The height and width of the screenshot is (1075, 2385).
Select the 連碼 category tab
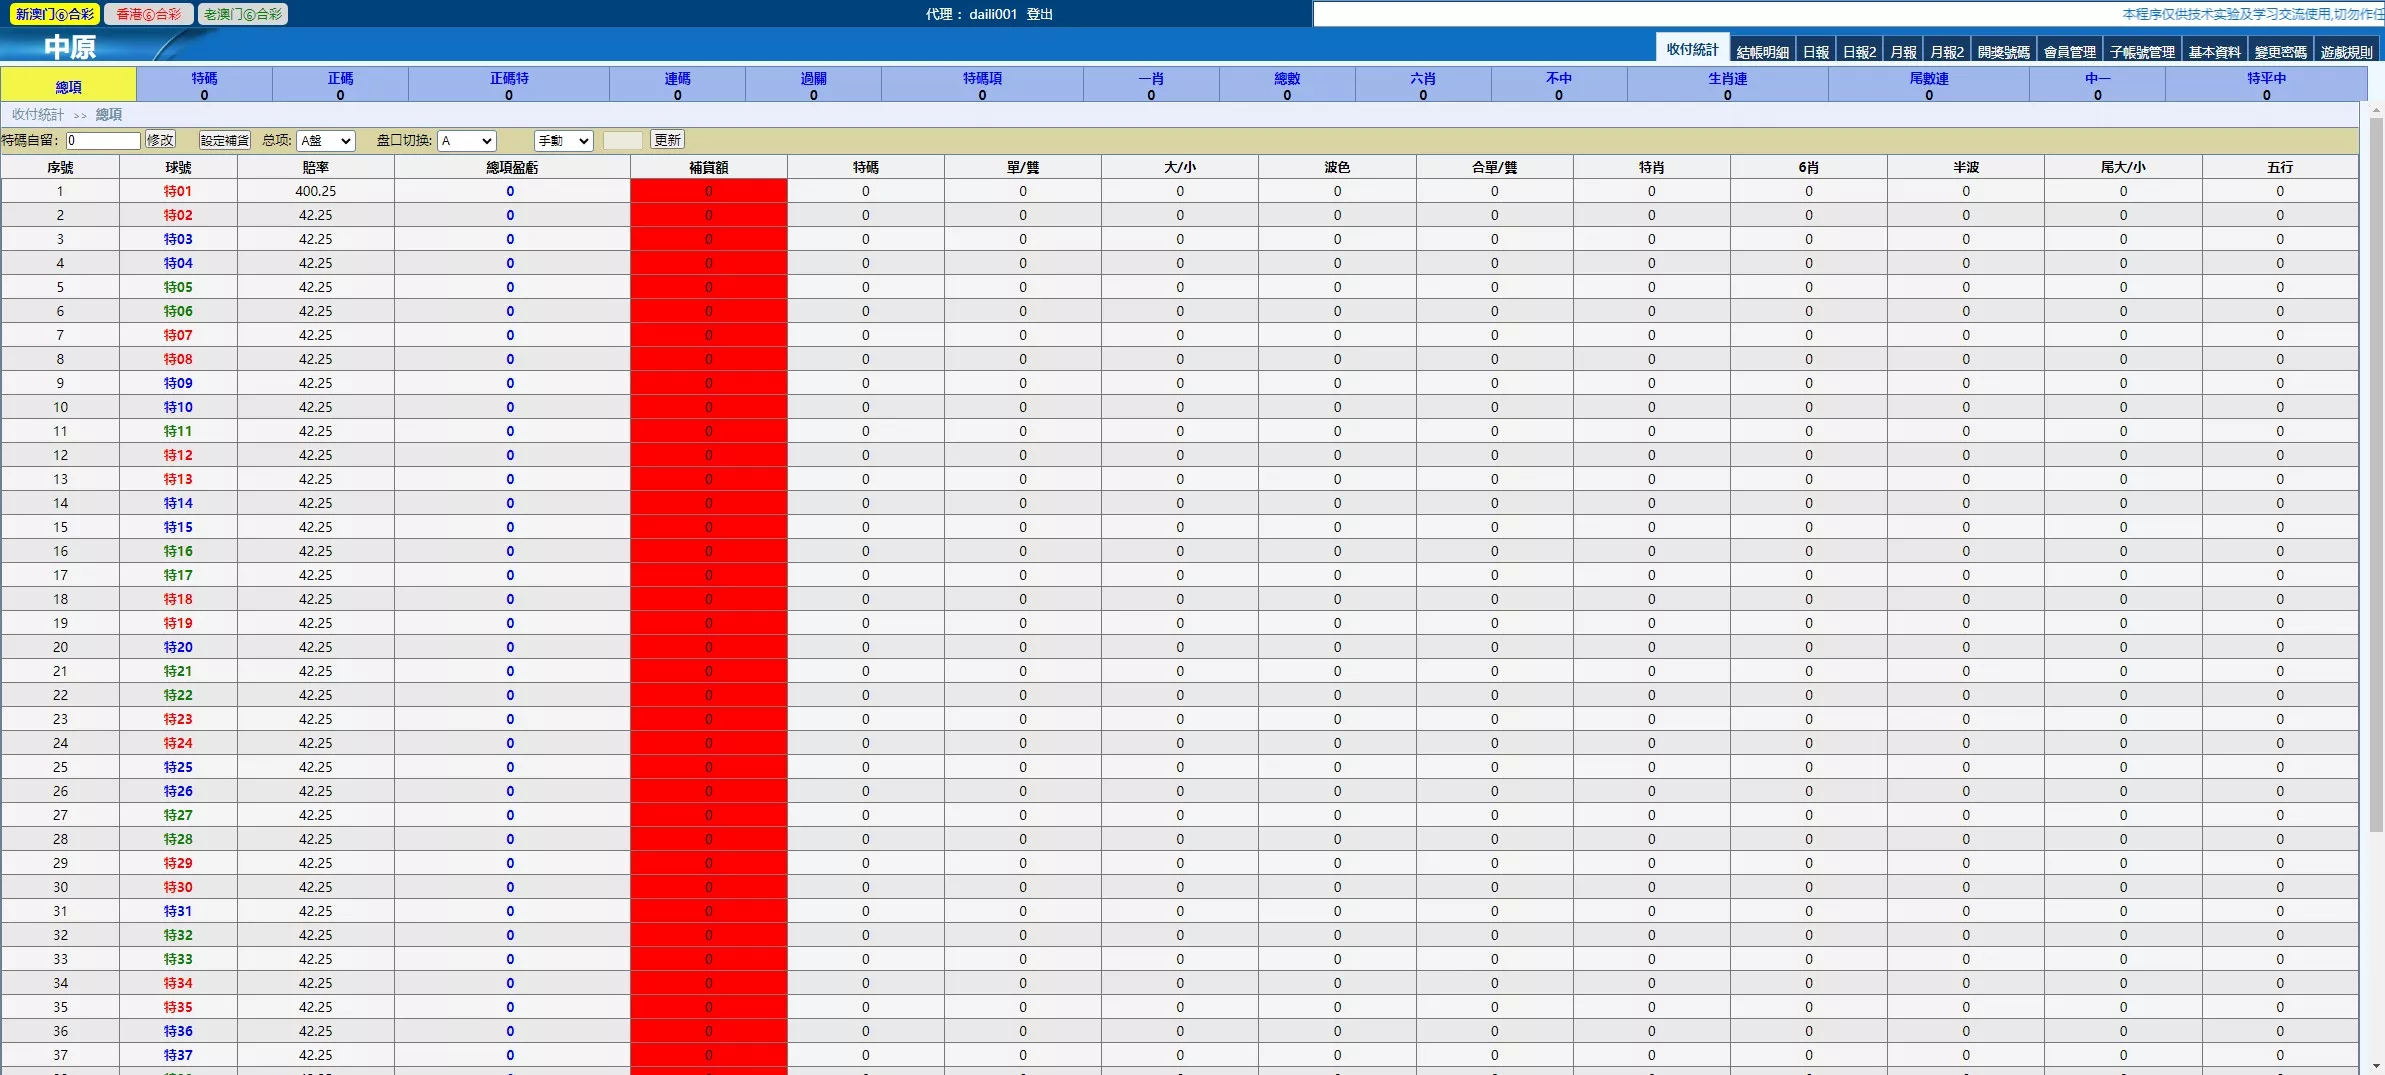click(677, 84)
